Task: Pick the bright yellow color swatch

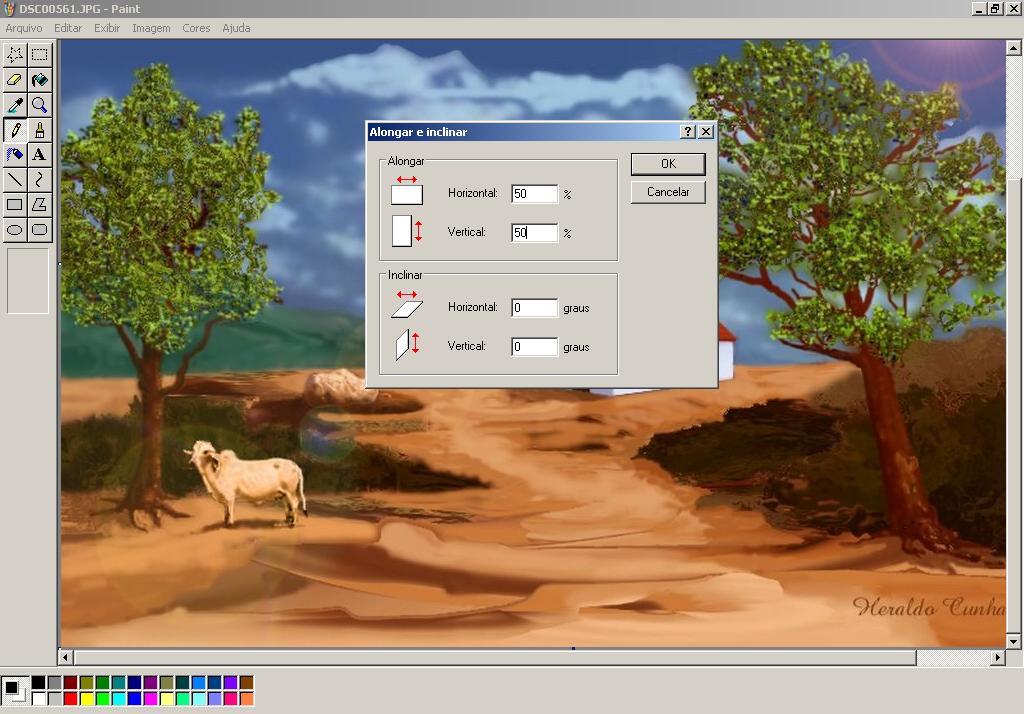Action: (x=87, y=699)
